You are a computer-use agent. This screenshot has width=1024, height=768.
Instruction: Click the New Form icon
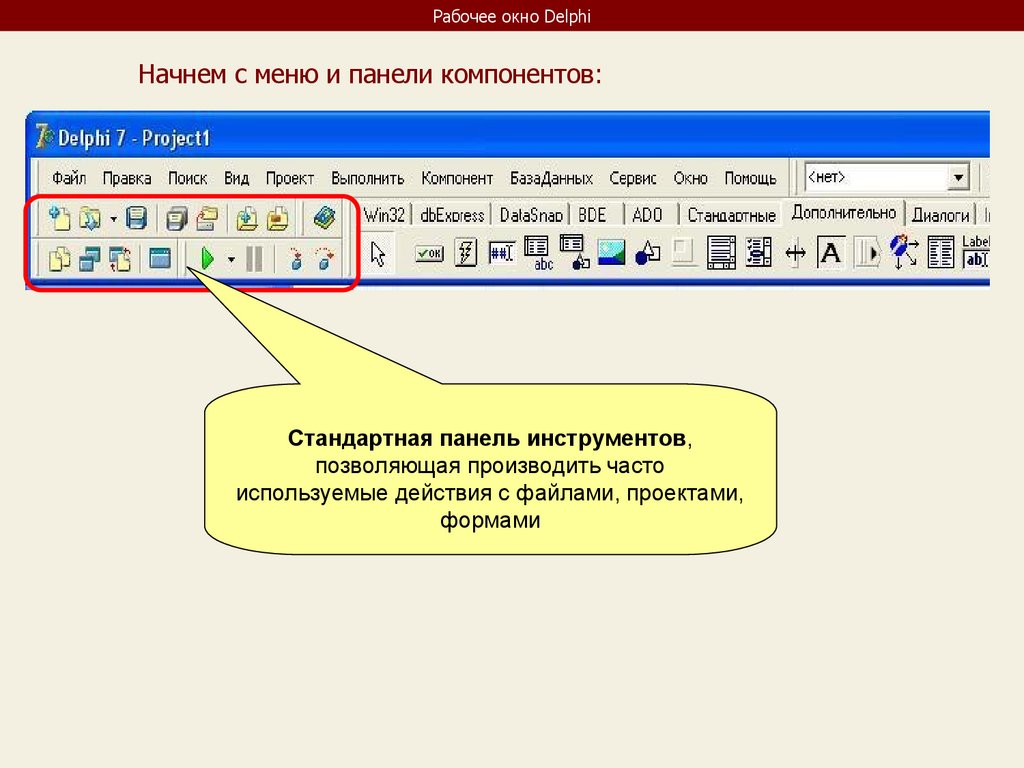tap(160, 259)
